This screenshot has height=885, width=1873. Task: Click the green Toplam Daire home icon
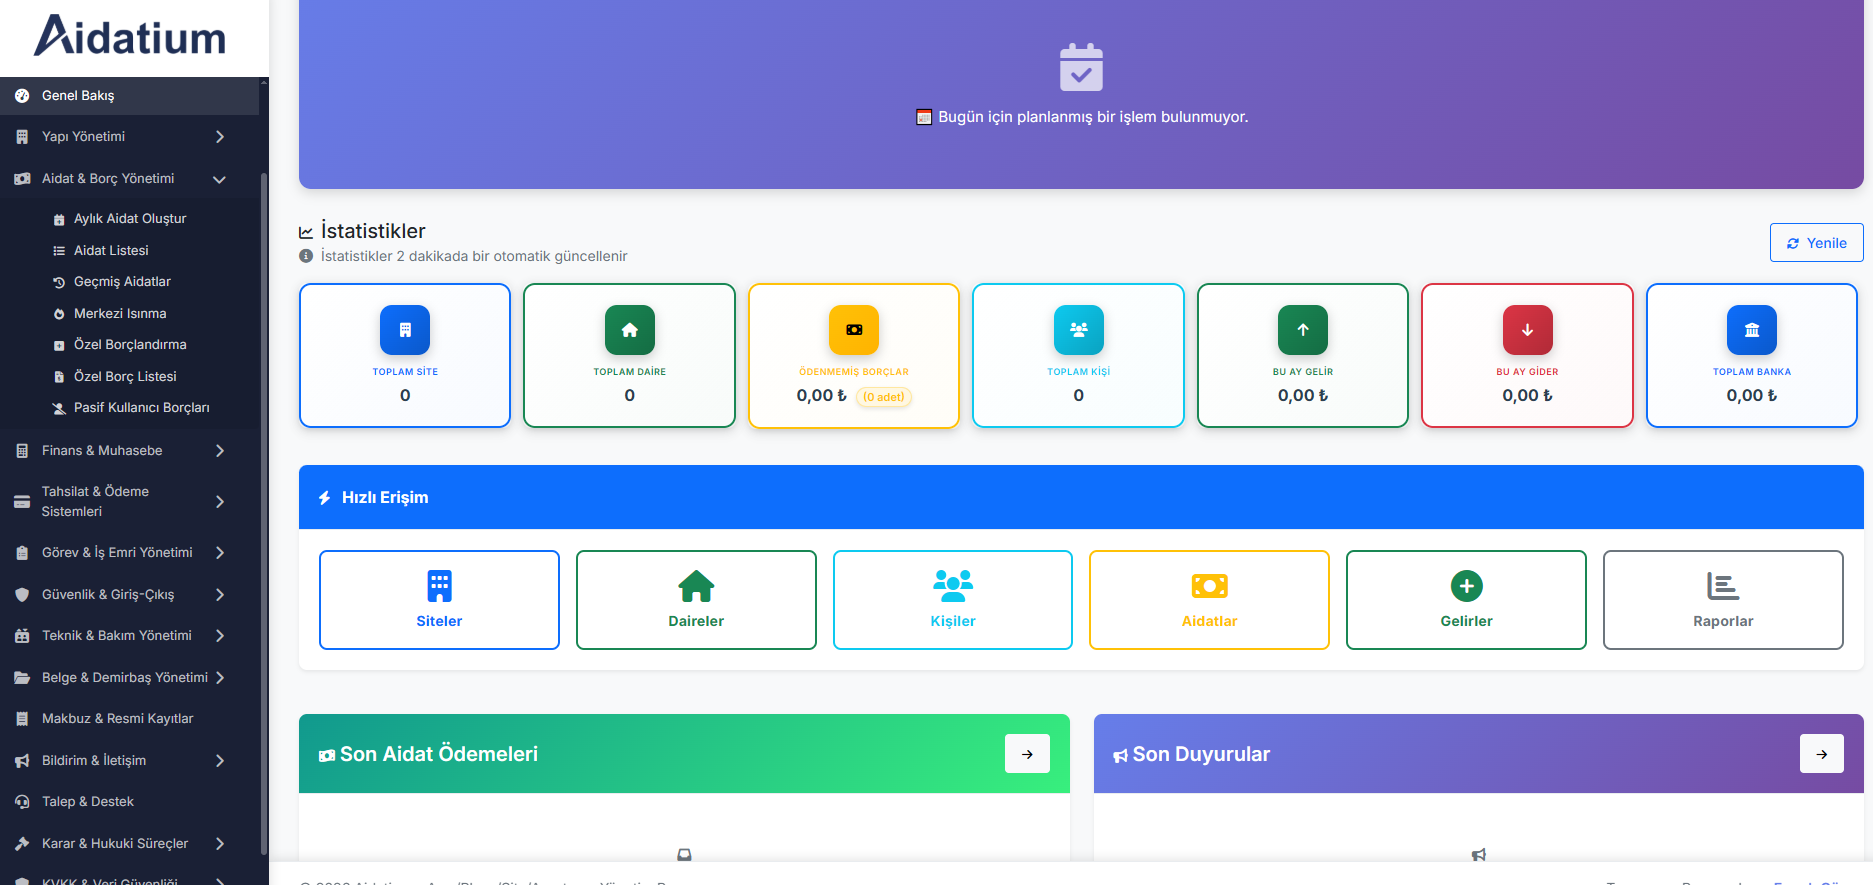pyautogui.click(x=630, y=330)
